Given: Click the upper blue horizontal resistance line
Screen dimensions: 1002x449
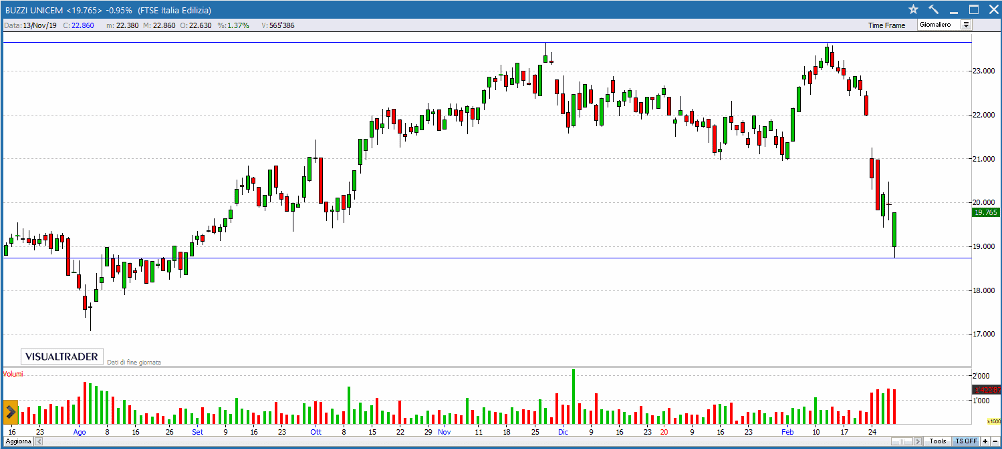Looking at the screenshot, I should [486, 43].
